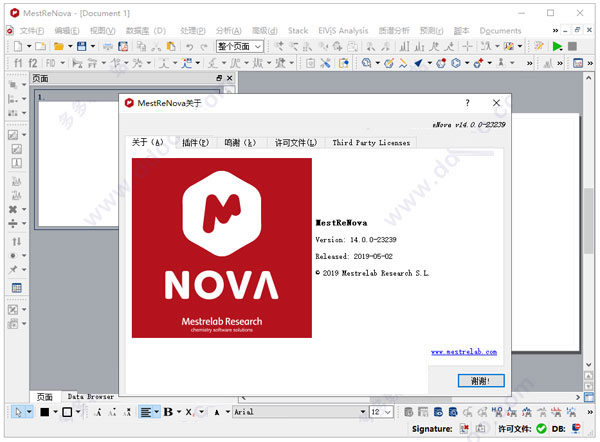Click the magnifier zoom tool icon
Viewport: 600px width, 442px height.
(x=366, y=63)
